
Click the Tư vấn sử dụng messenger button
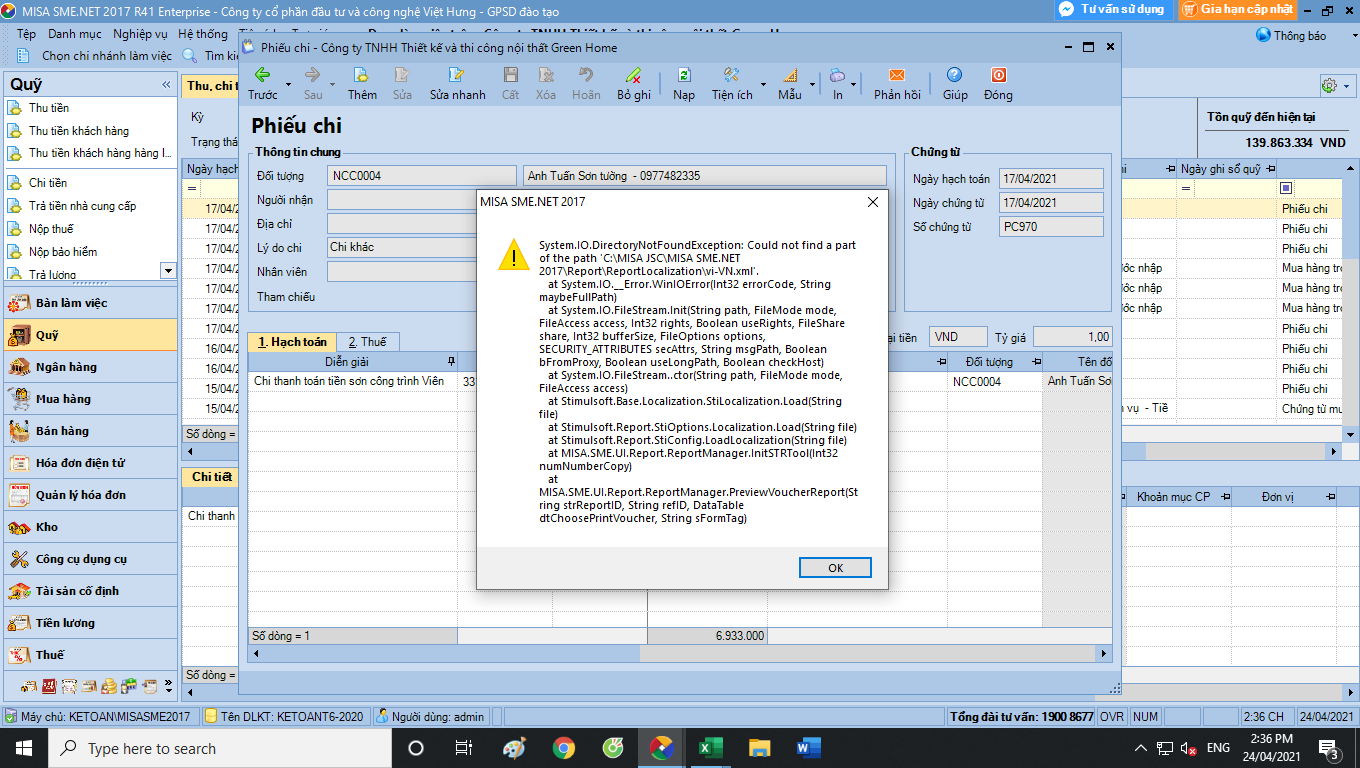coord(1112,9)
